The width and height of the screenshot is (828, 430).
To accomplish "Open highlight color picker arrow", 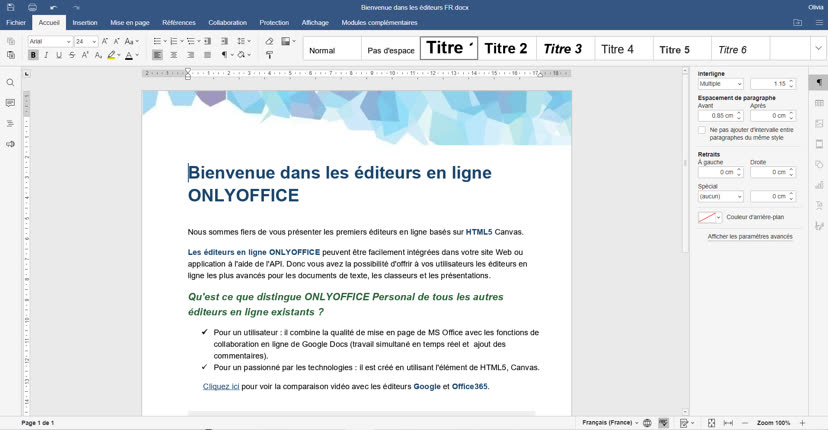I will tap(119, 55).
